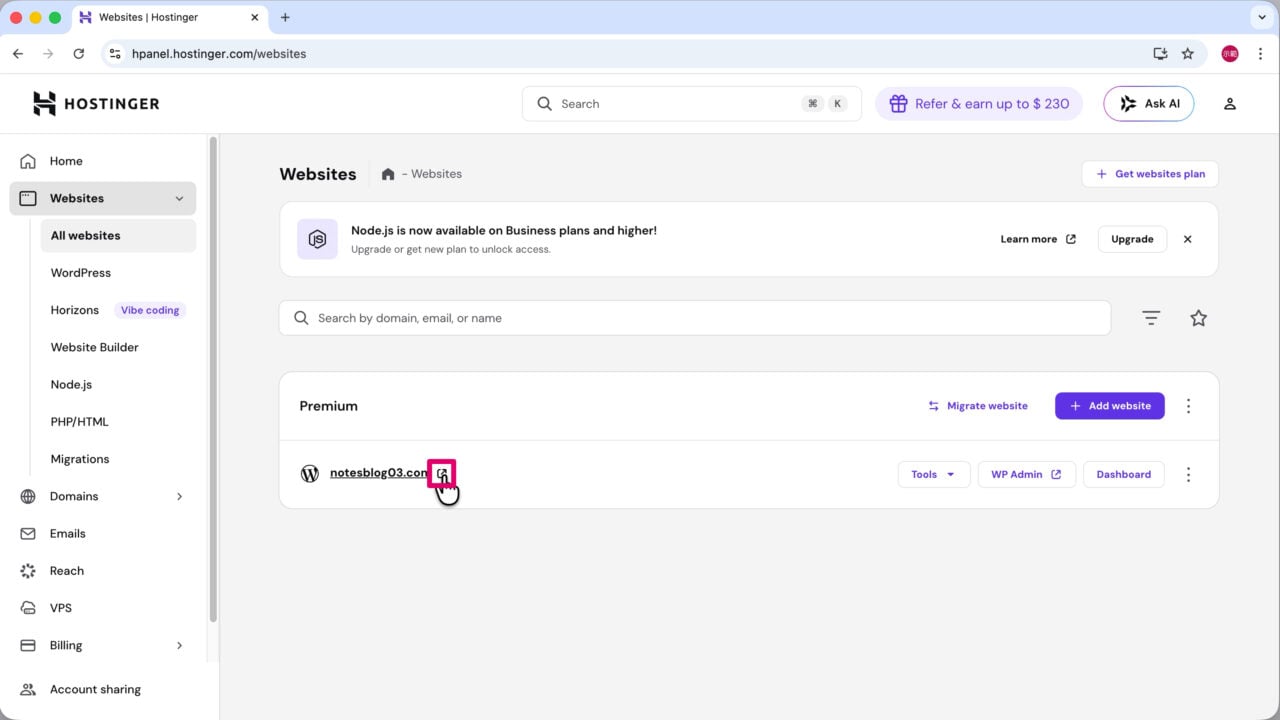Click the Node.js hexagon icon in the banner
Screen dimensions: 1280x720
[317, 239]
